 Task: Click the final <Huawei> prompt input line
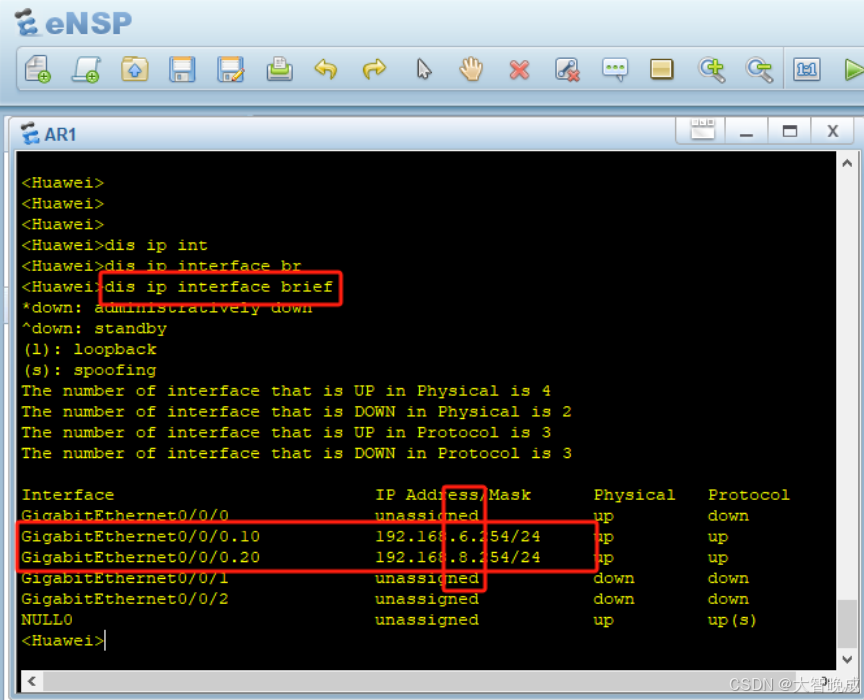point(63,640)
